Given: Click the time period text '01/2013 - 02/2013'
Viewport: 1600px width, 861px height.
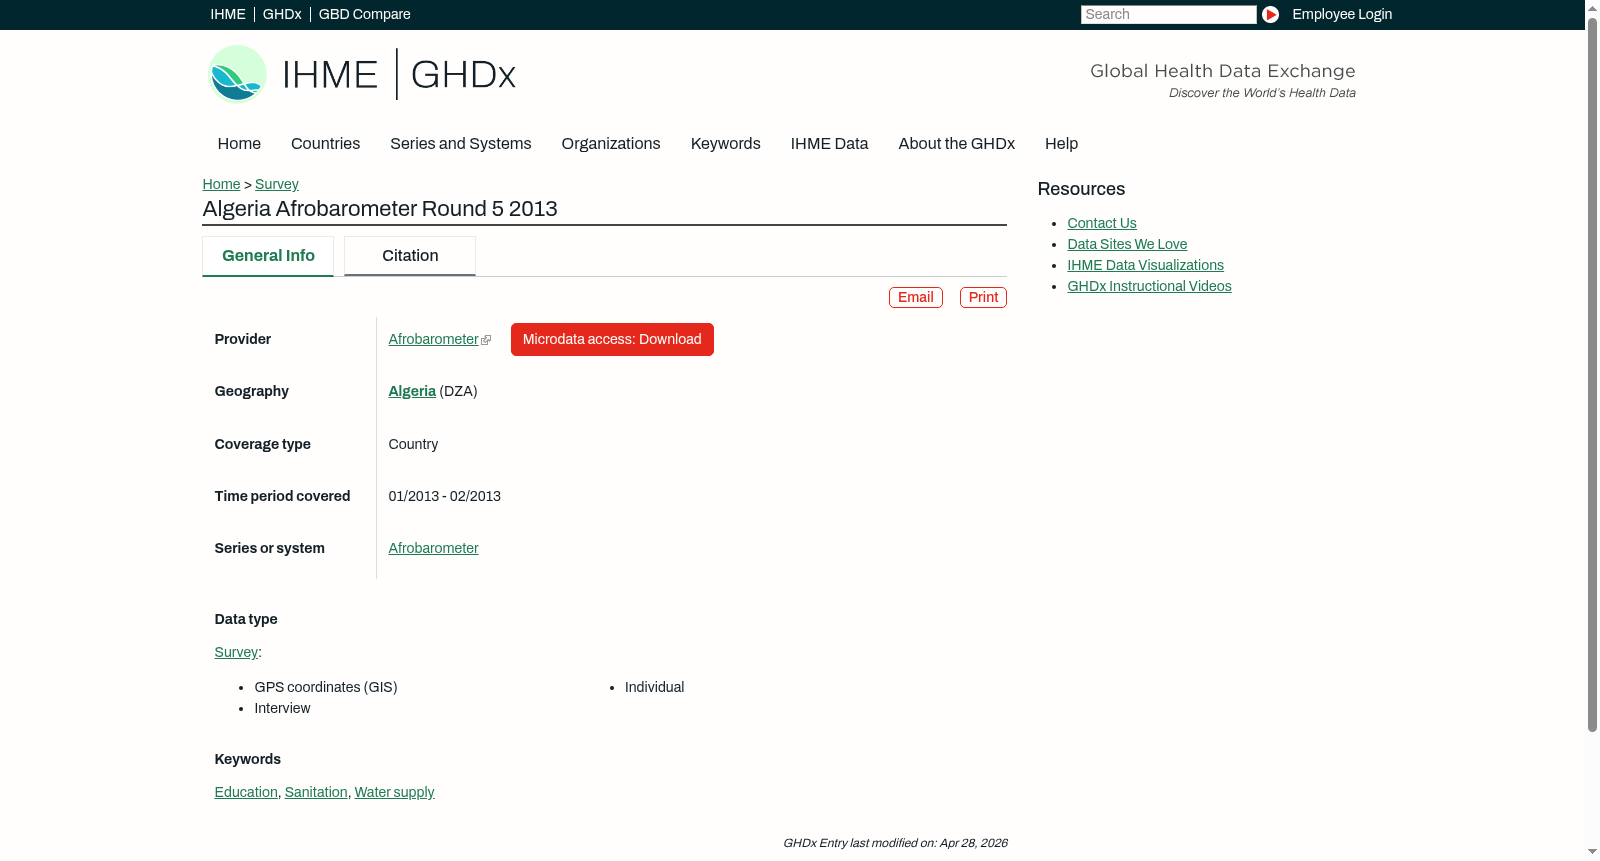Looking at the screenshot, I should point(445,497).
